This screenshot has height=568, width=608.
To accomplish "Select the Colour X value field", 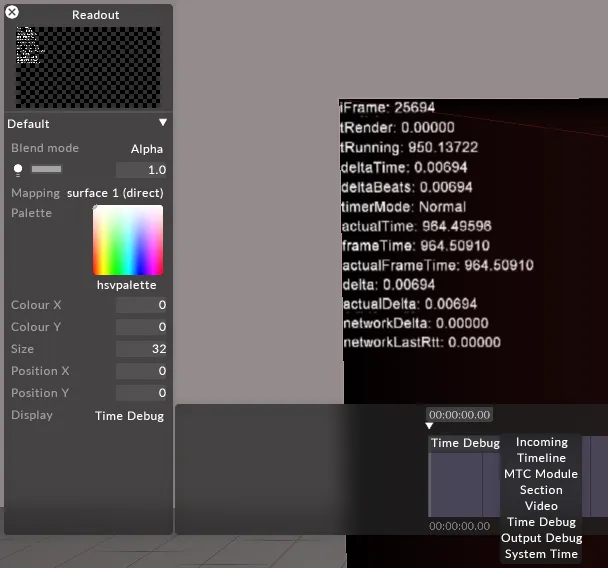I will point(141,305).
